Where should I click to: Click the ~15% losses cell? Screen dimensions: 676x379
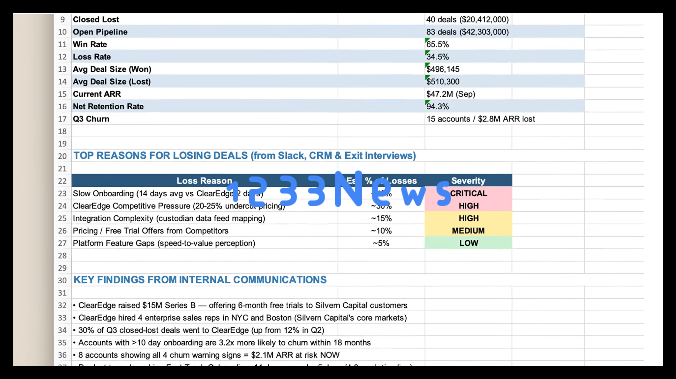point(381,218)
